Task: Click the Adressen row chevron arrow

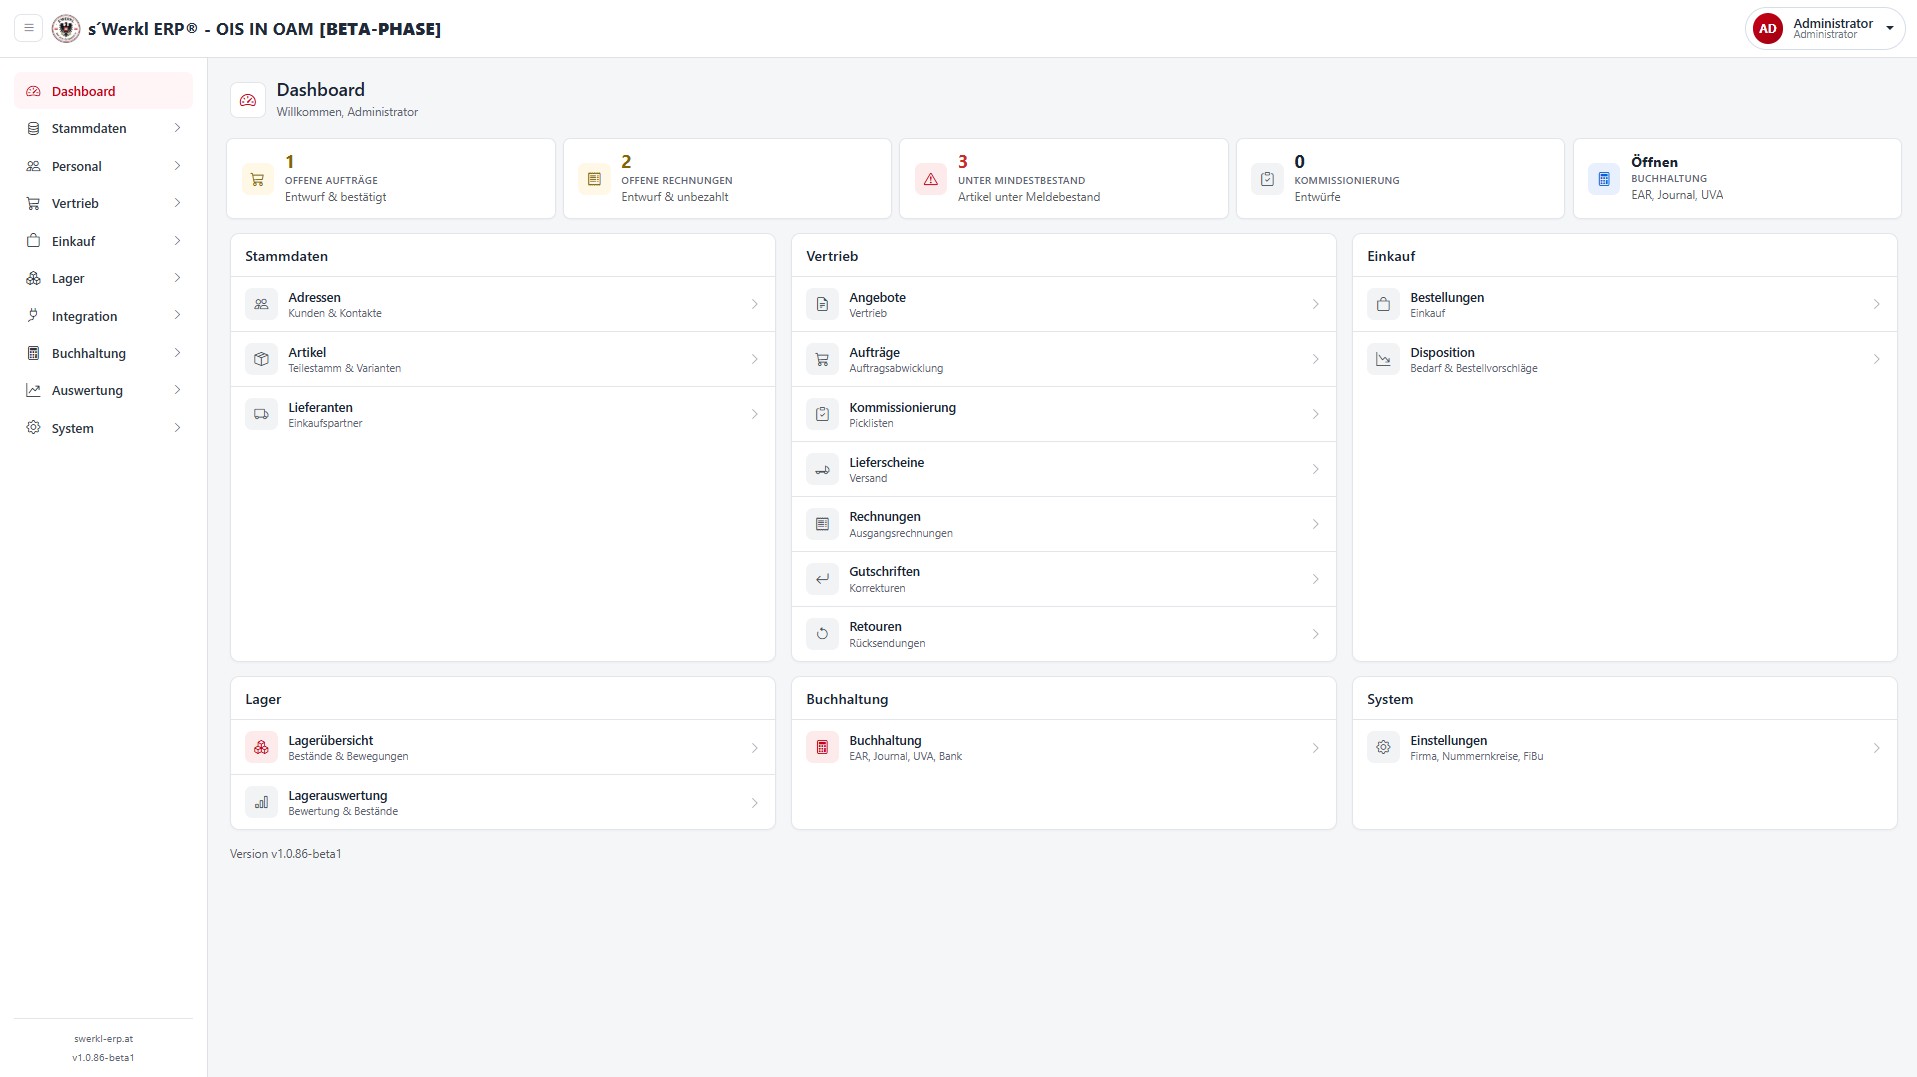Action: [755, 304]
